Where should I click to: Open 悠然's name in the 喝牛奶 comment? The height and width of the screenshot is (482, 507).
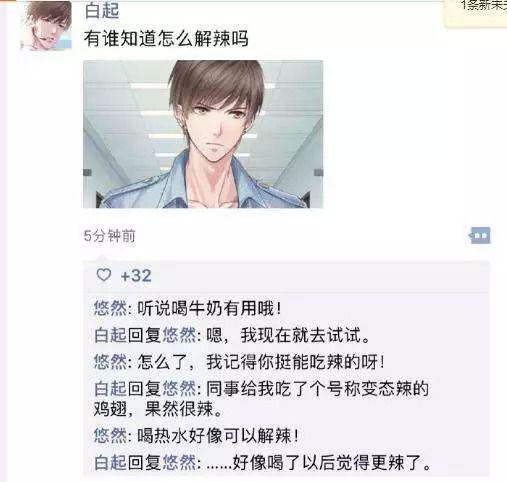point(110,308)
